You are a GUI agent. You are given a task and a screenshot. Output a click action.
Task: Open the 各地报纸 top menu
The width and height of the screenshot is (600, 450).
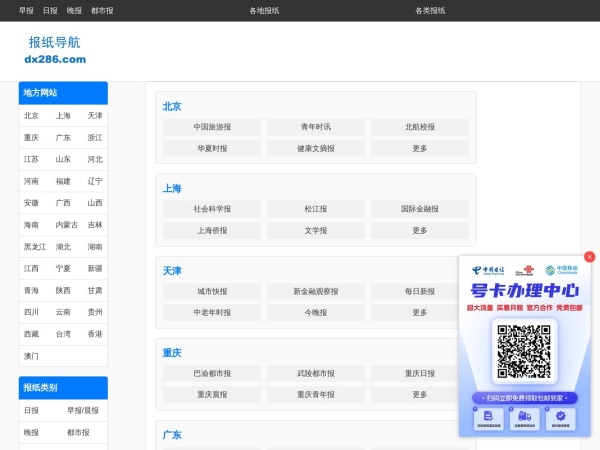tap(264, 11)
